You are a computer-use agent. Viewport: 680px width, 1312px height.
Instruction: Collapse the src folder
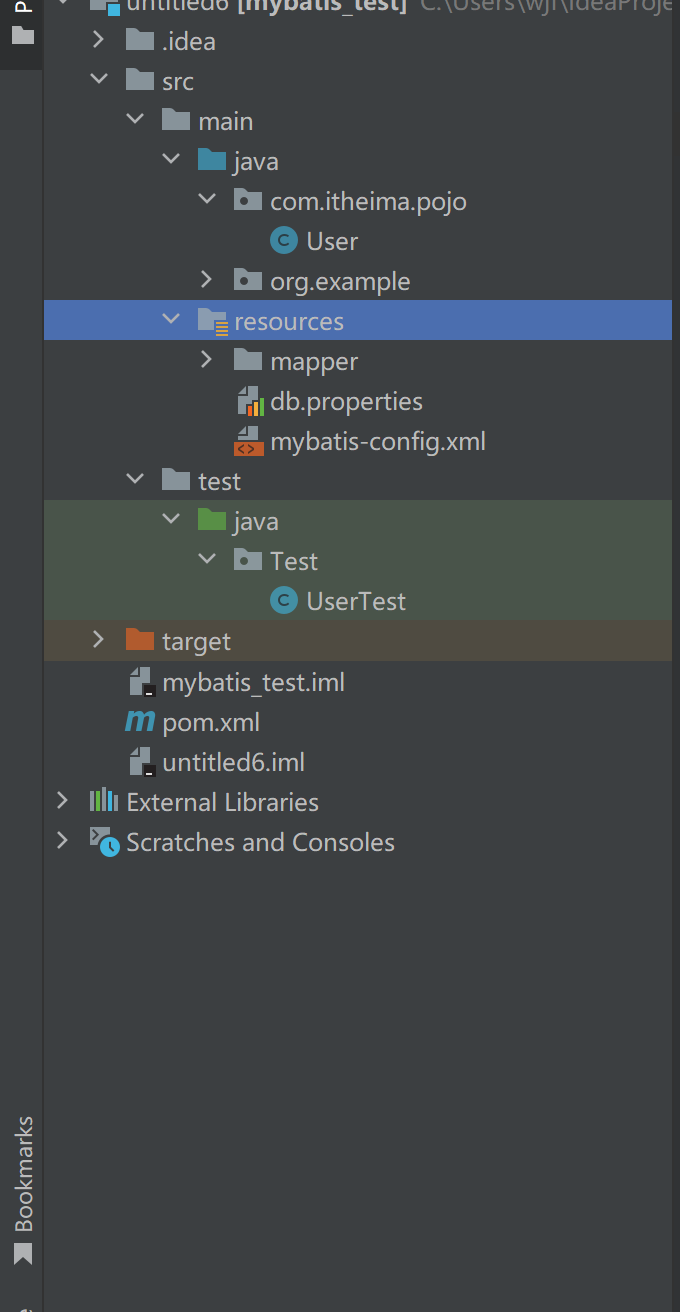(x=98, y=81)
